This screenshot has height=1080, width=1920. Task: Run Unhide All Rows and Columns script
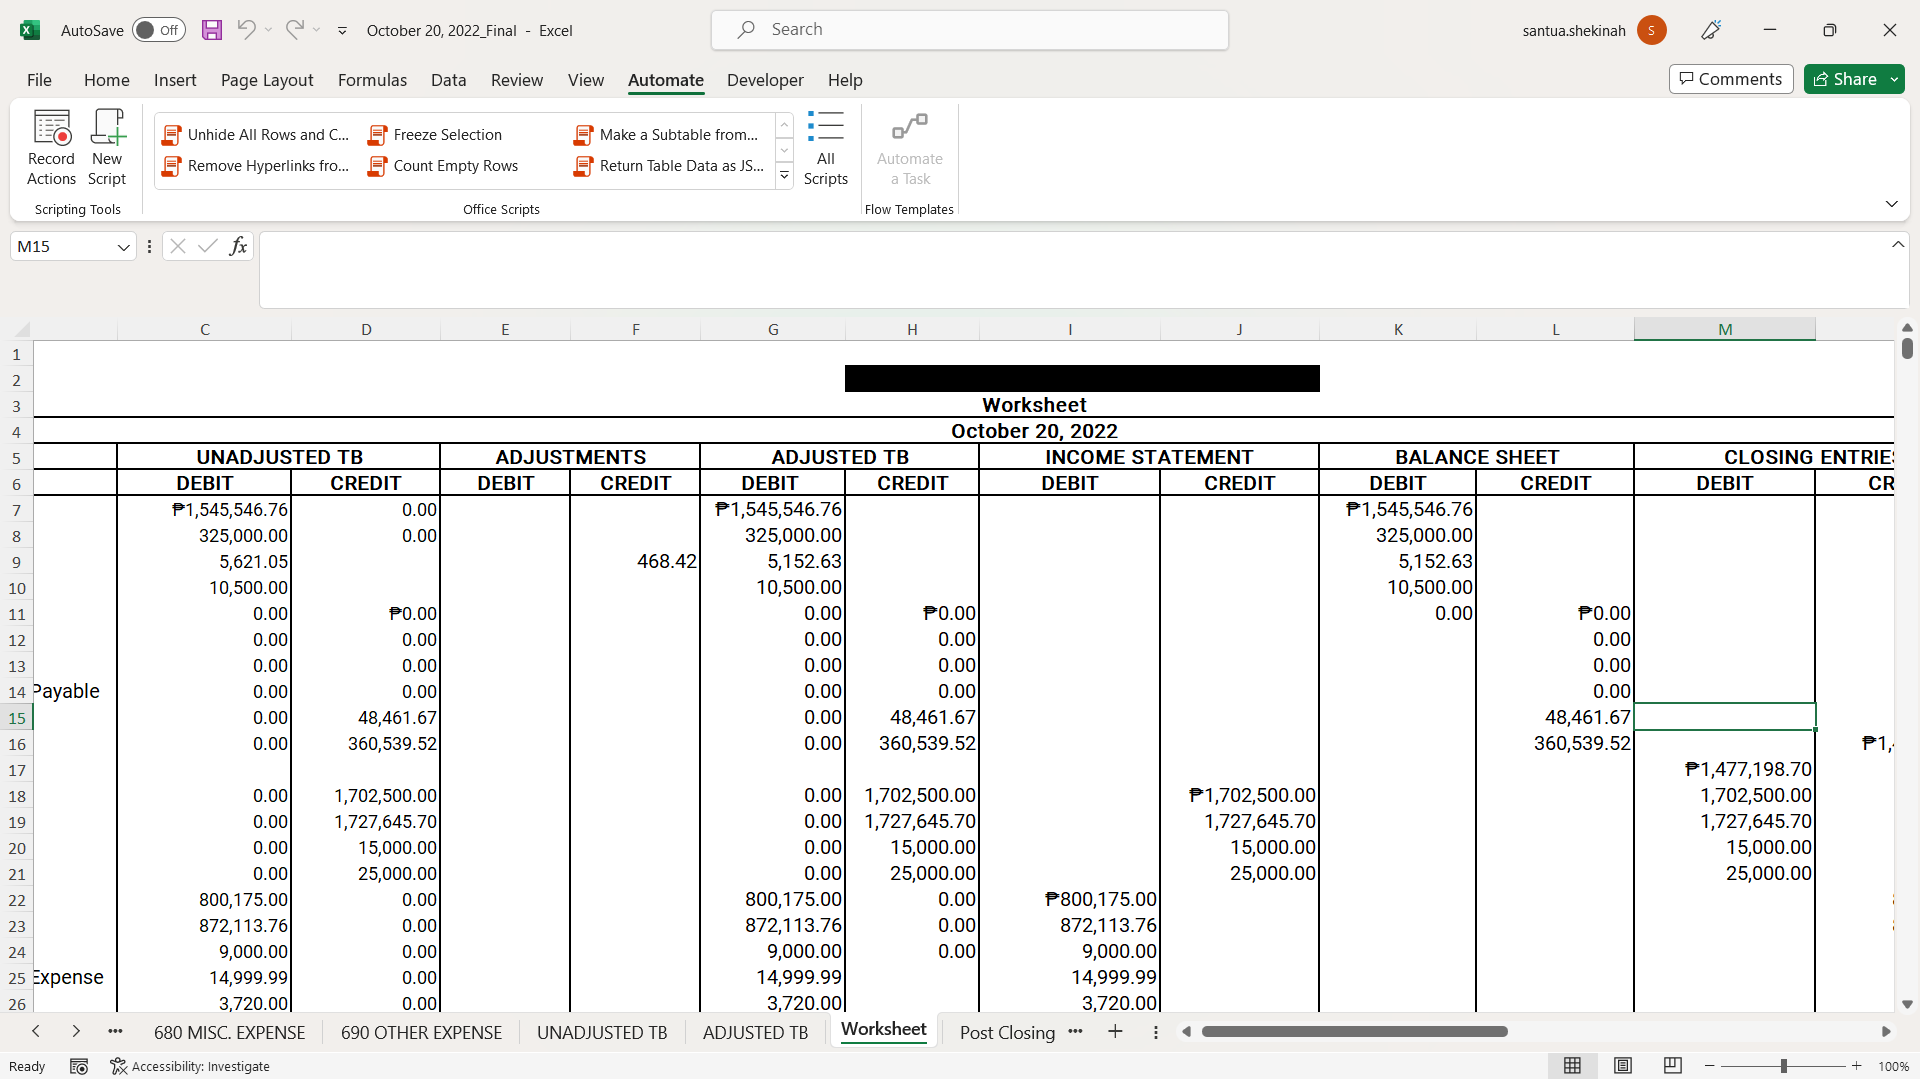(256, 135)
